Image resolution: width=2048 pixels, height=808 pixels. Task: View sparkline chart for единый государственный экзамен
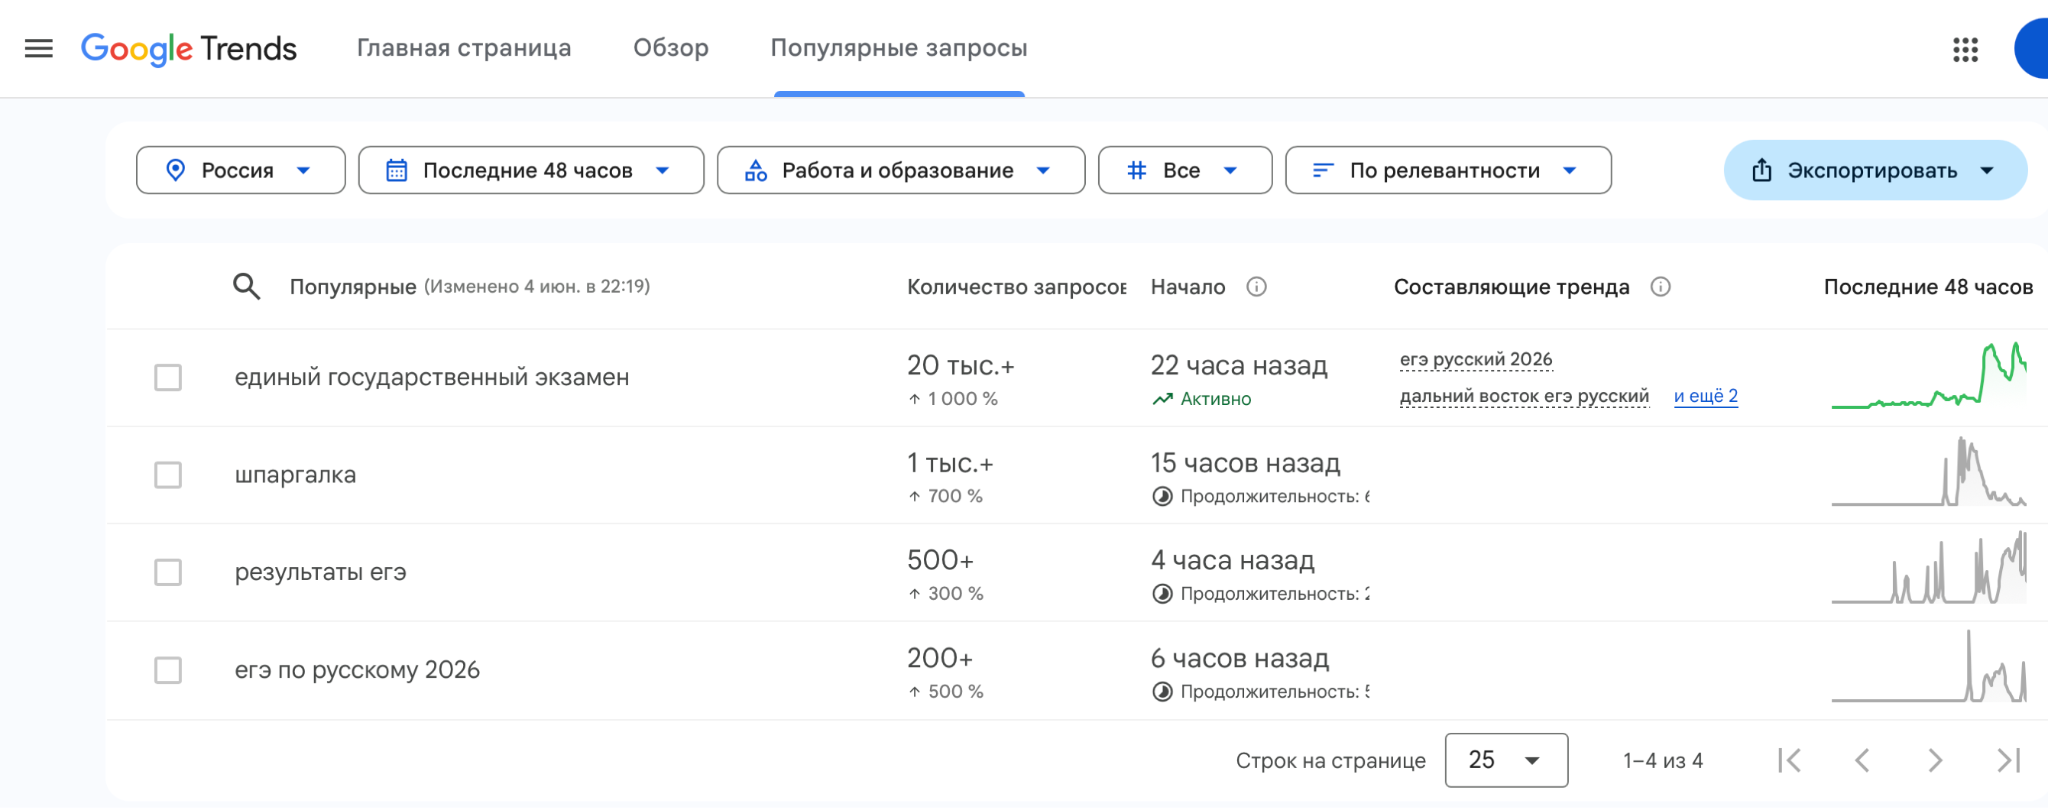[1929, 375]
